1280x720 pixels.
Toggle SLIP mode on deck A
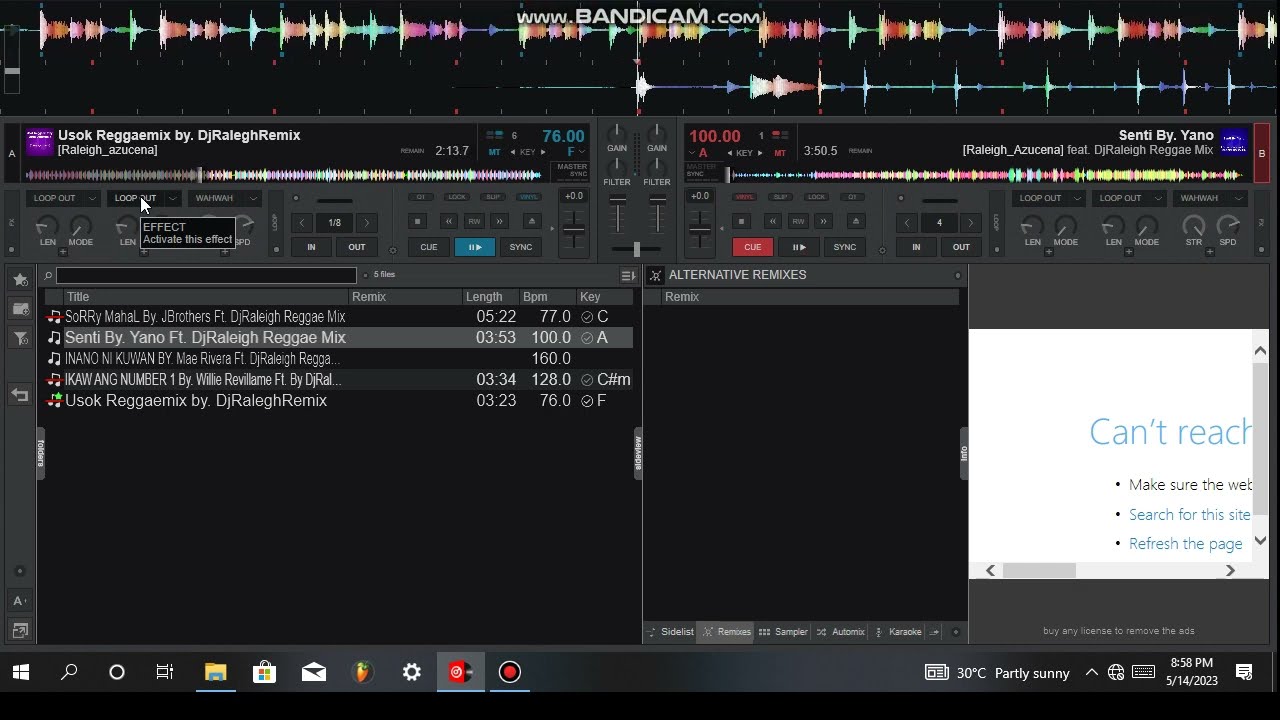[492, 197]
